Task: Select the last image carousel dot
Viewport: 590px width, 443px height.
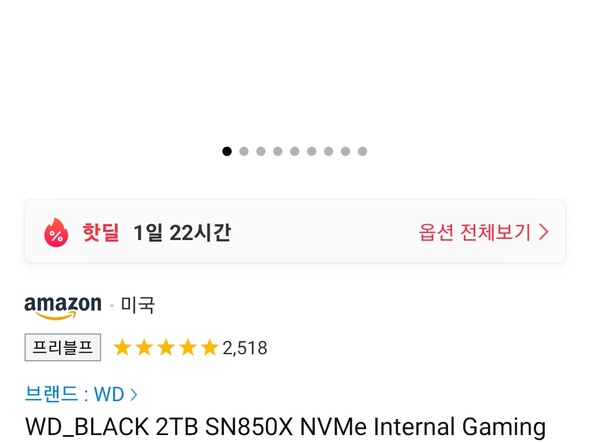Action: 362,151
